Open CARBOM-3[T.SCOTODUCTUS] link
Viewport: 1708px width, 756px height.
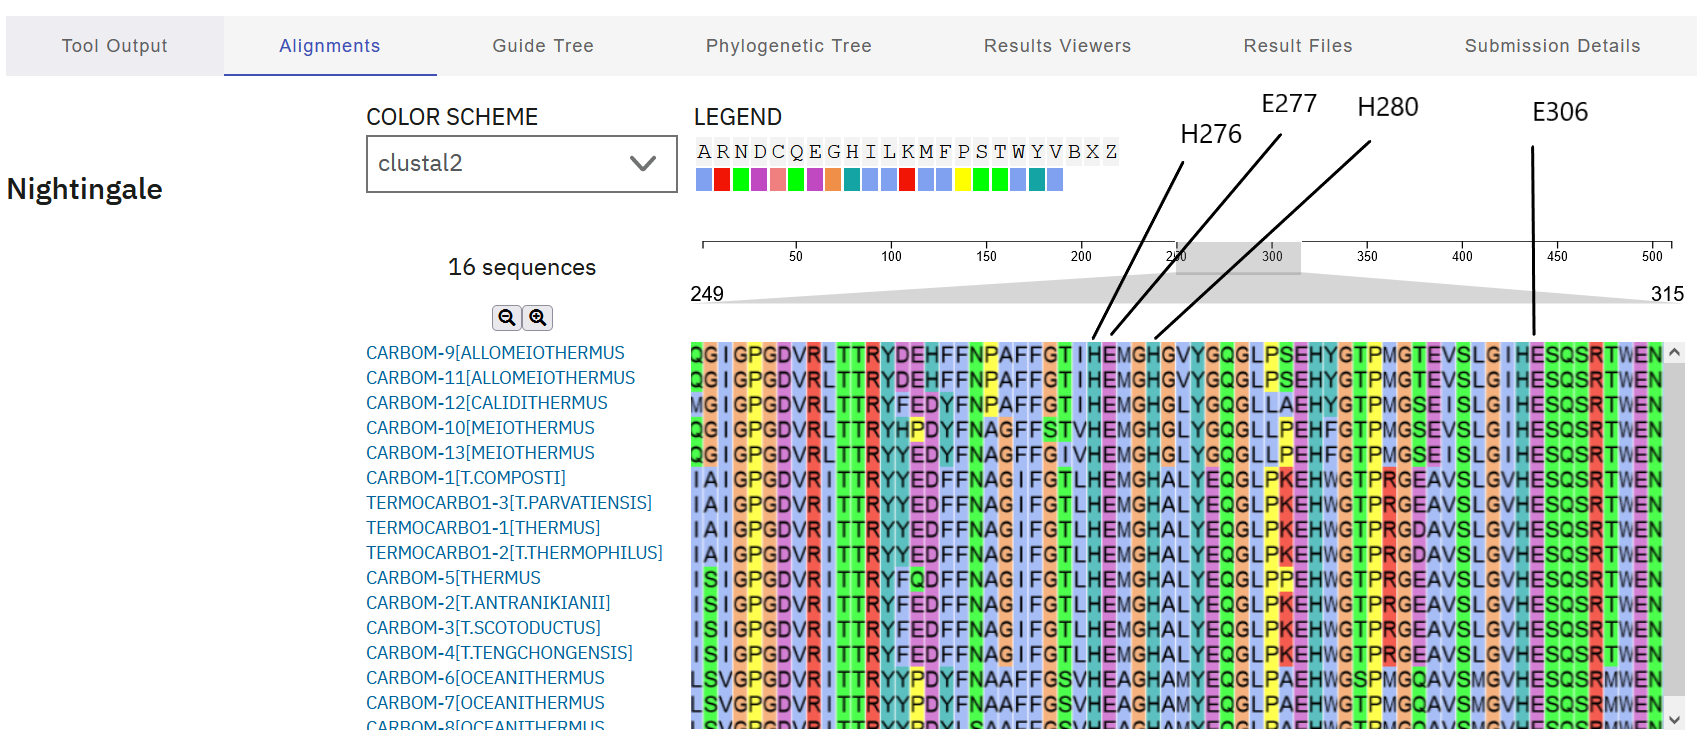coord(483,628)
